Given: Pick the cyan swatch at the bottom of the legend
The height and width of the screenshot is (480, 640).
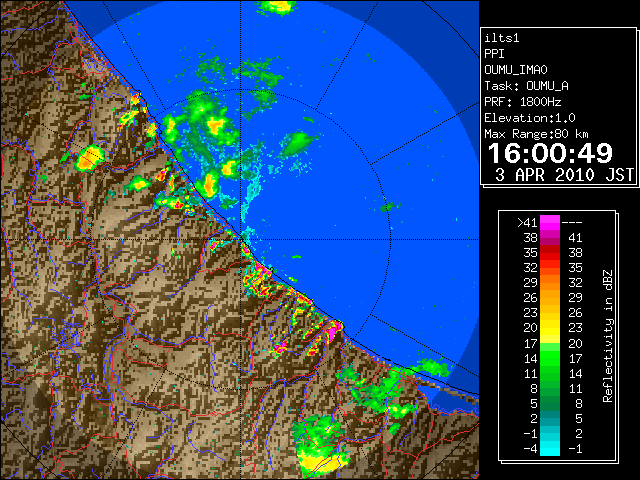Looking at the screenshot, I should tap(550, 449).
